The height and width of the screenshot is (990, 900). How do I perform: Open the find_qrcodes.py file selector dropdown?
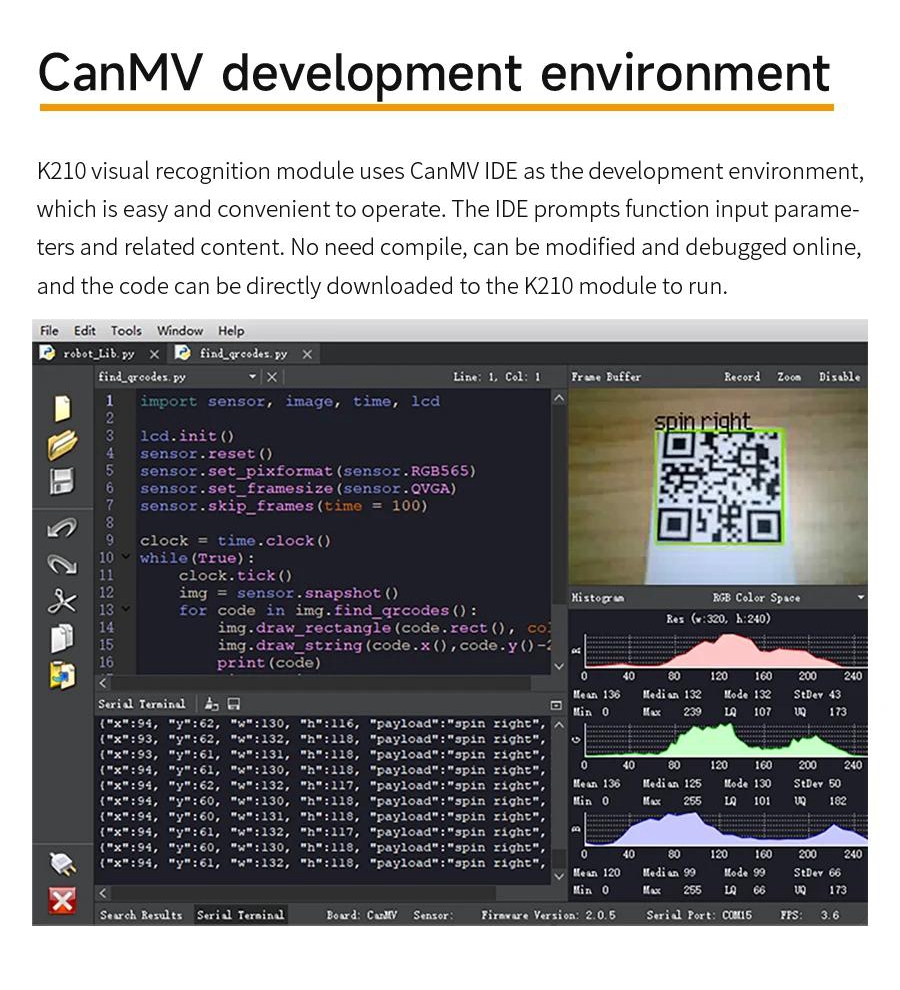[x=252, y=377]
